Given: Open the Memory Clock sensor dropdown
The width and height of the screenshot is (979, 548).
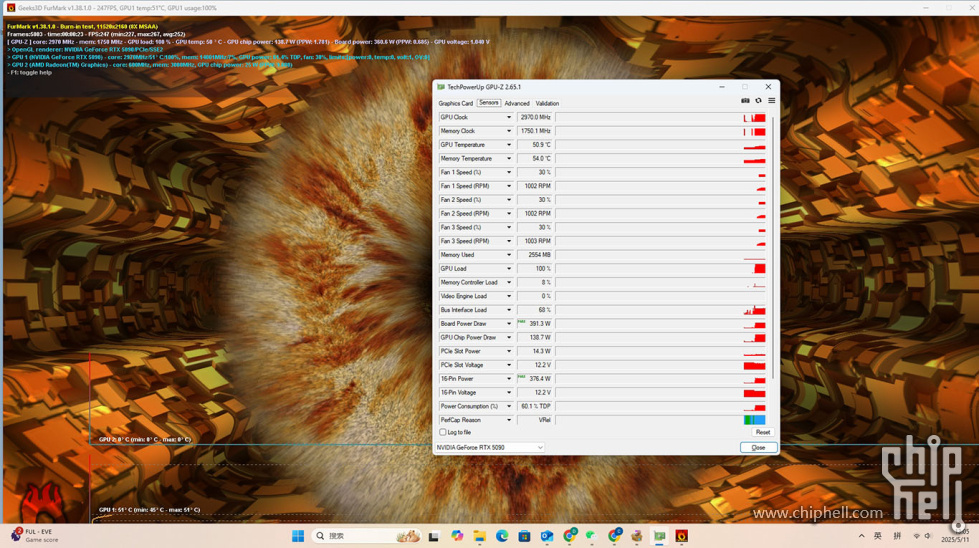Looking at the screenshot, I should 508,131.
